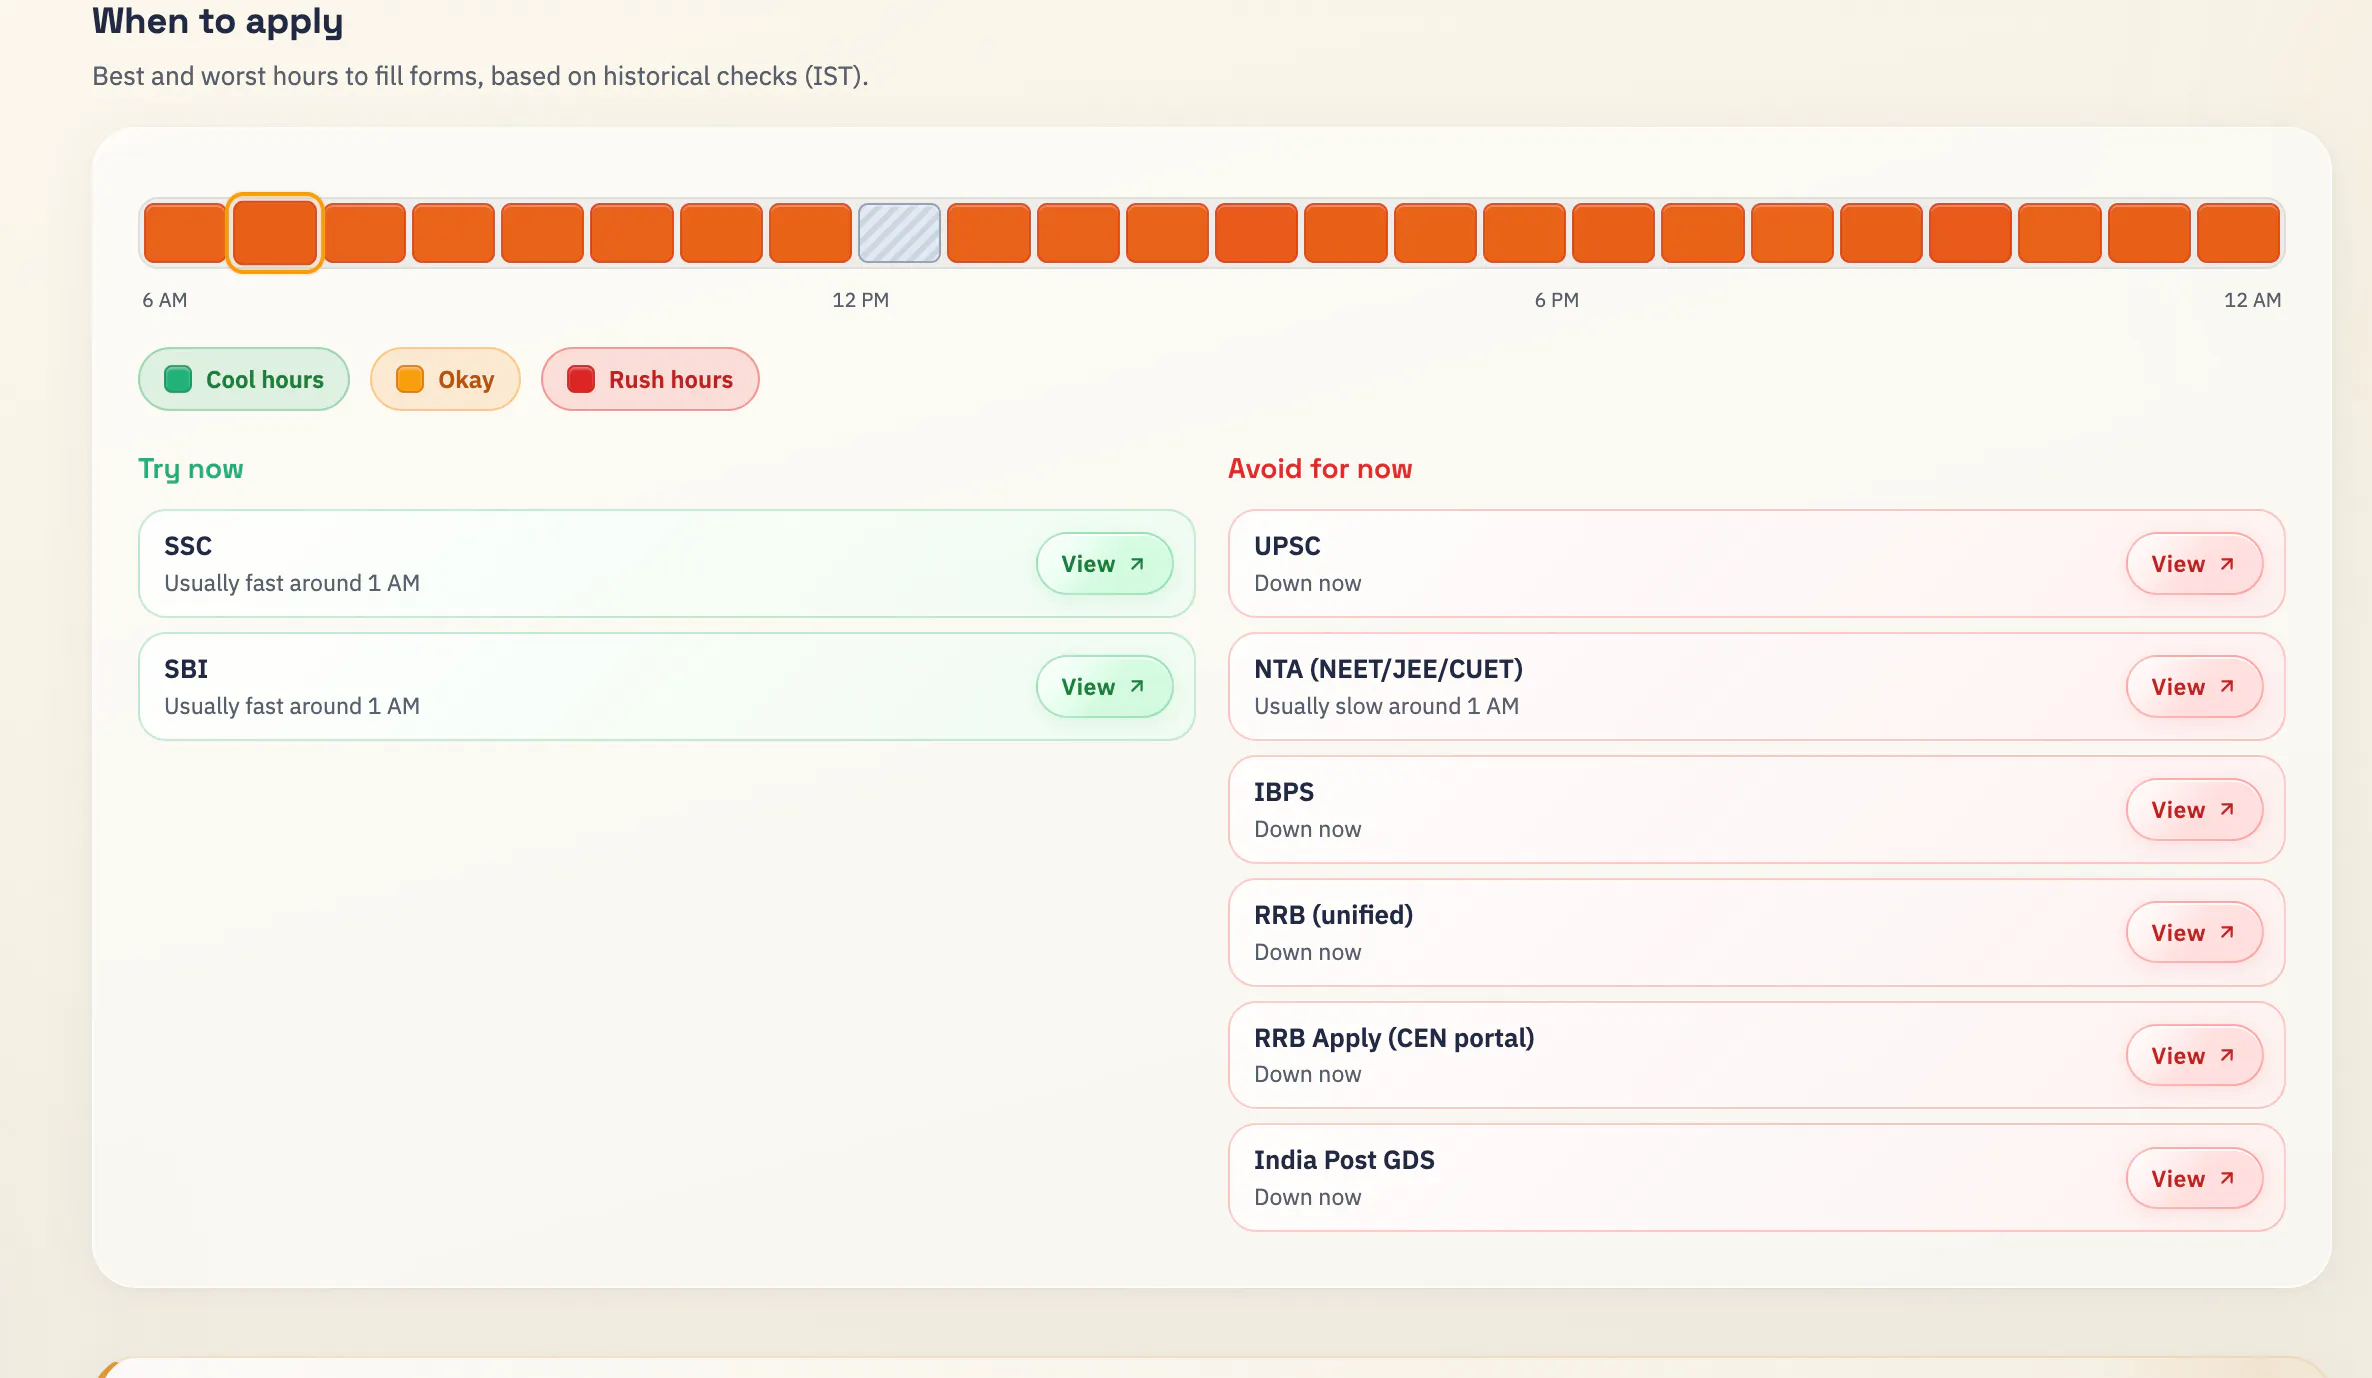Click the 12 AM timeline label

click(x=2252, y=300)
